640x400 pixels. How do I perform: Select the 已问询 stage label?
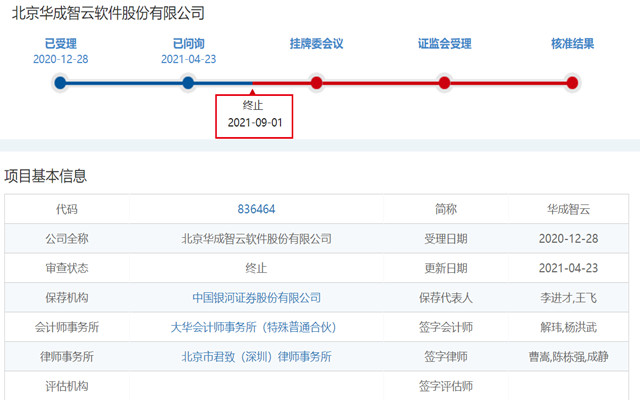(189, 44)
